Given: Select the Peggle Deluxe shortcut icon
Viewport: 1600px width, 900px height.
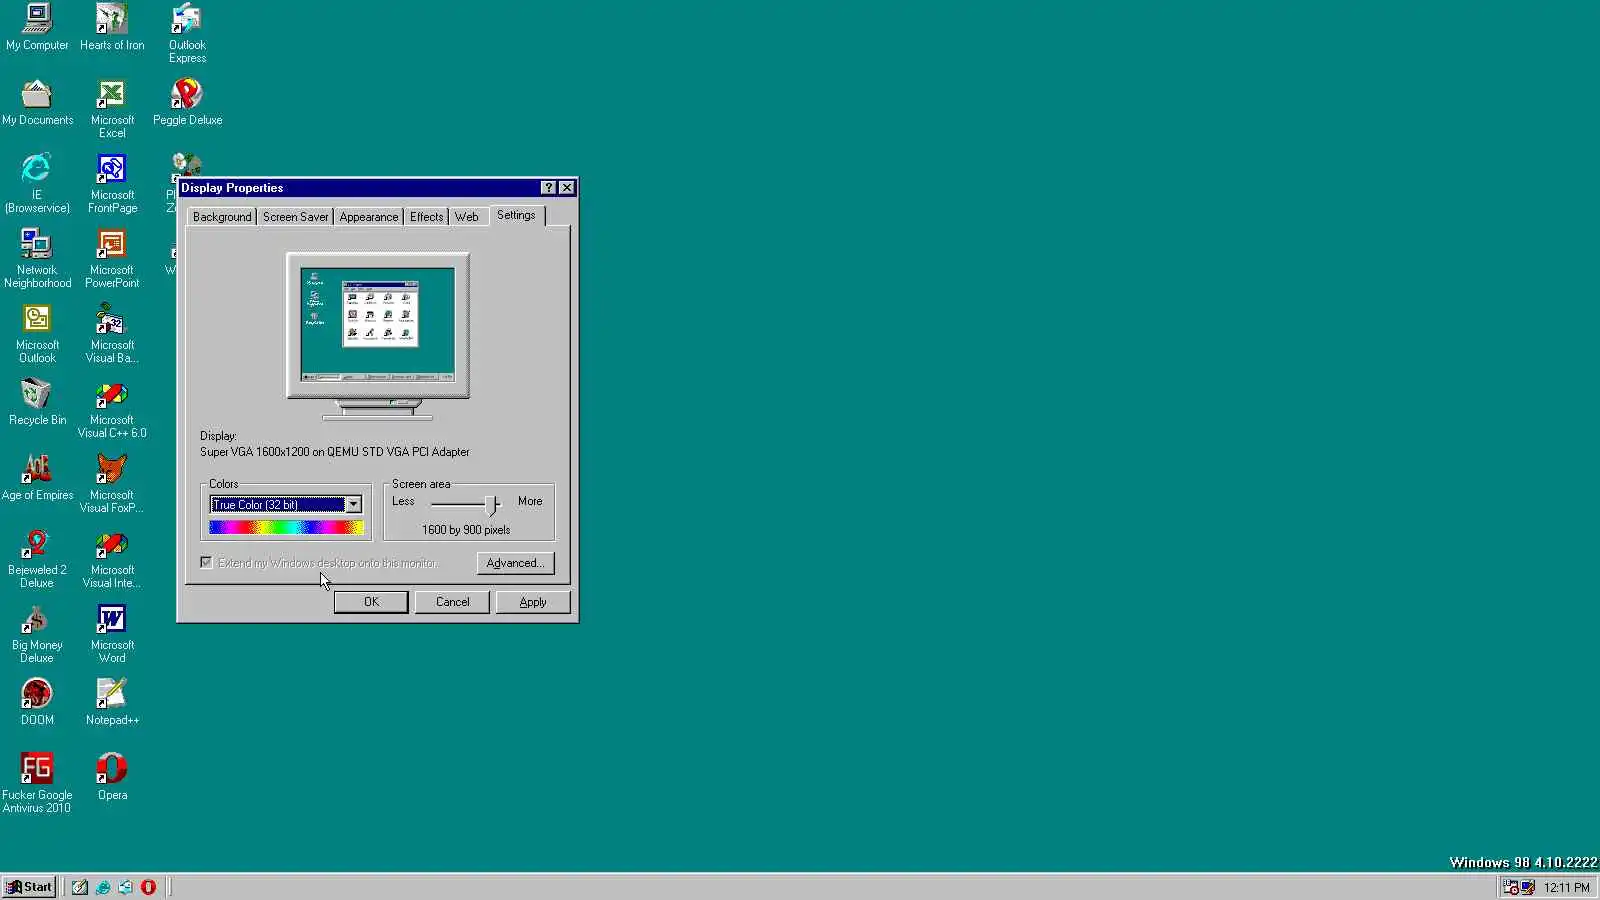Looking at the screenshot, I should [x=187, y=102].
